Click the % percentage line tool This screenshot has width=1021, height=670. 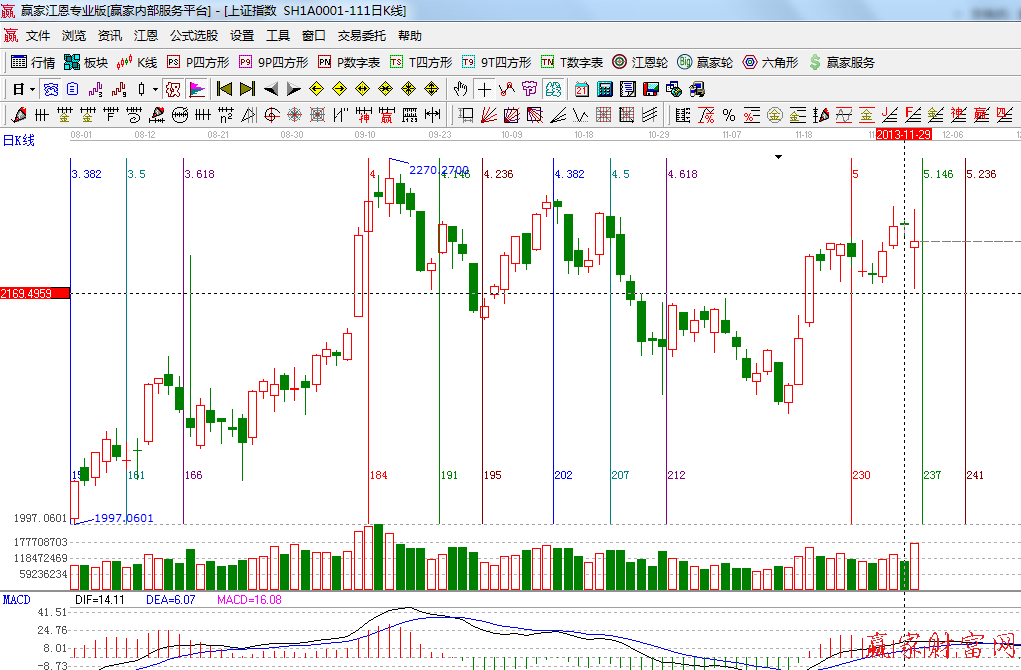[729, 115]
